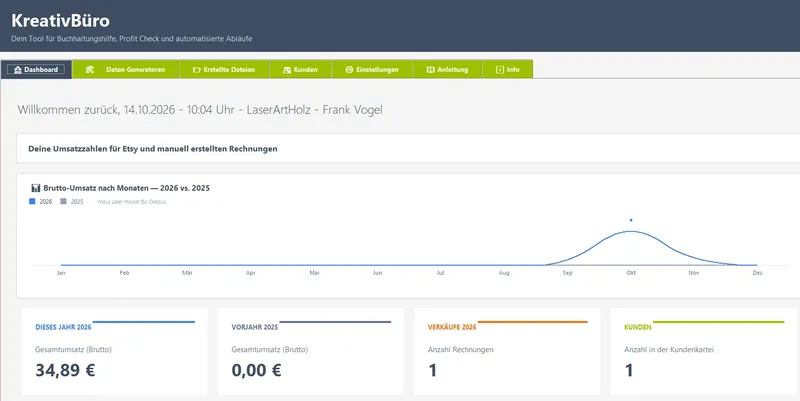800x401 pixels.
Task: Open the Dashboard tab
Action: [x=36, y=69]
